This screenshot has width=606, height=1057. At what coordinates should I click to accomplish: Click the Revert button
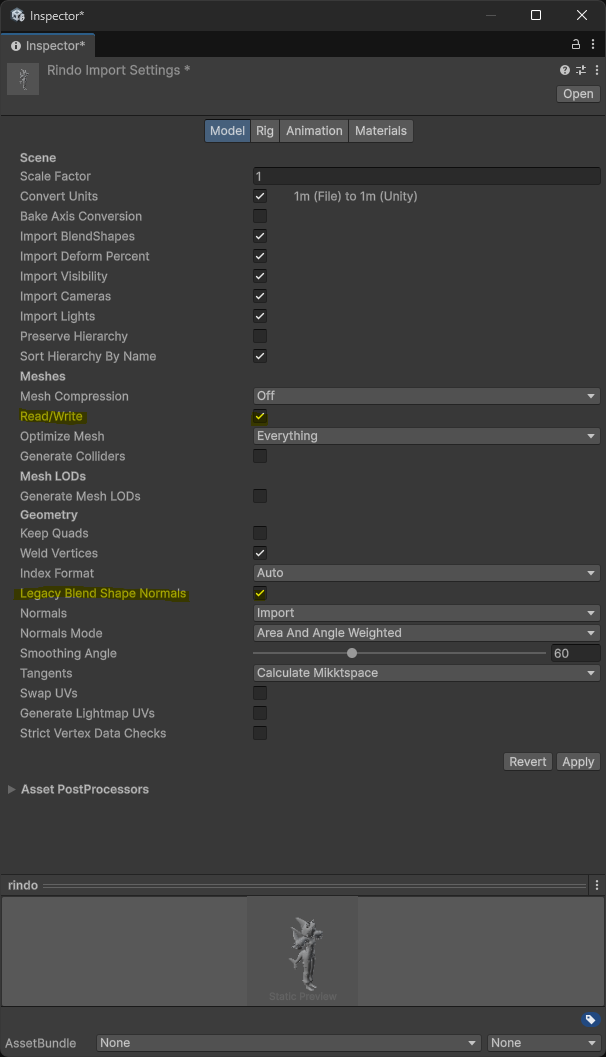pyautogui.click(x=528, y=762)
